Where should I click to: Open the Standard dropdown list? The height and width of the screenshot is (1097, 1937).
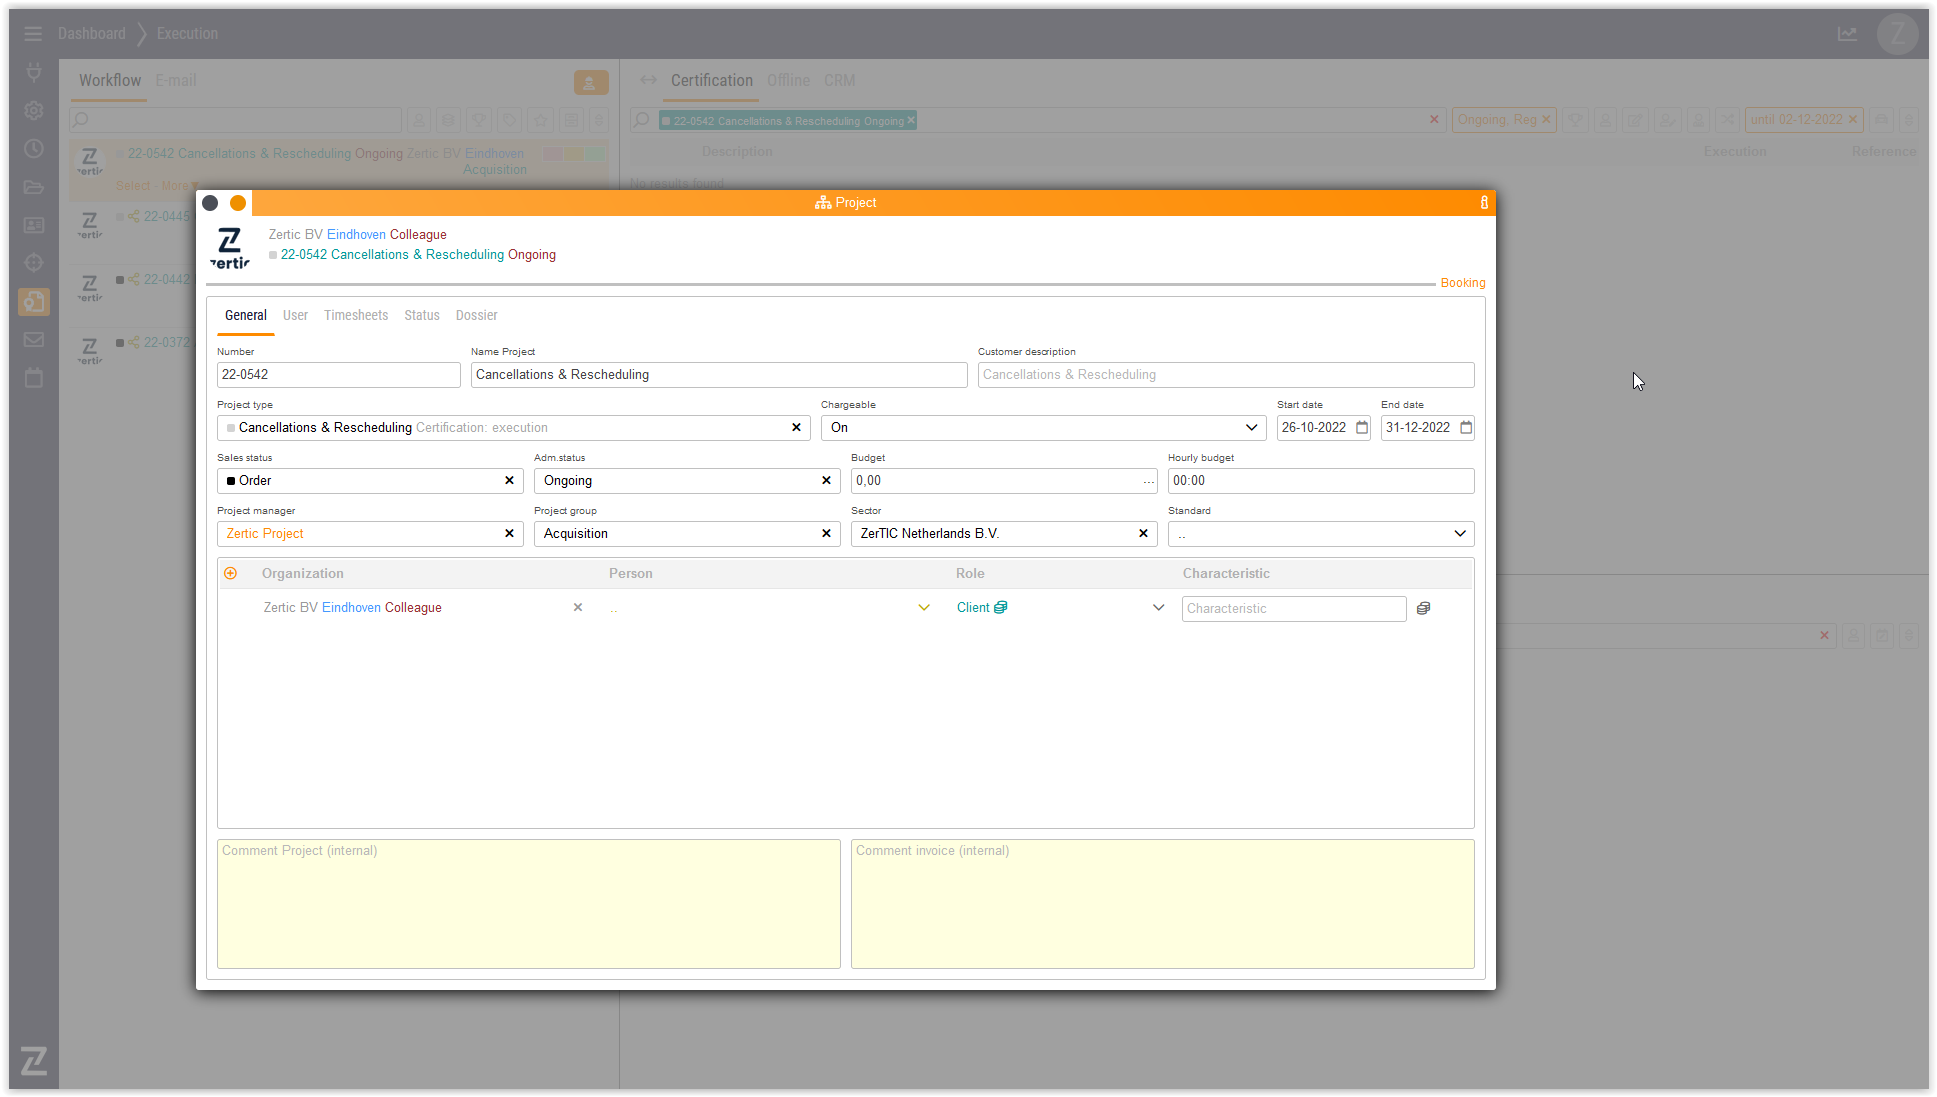click(1459, 534)
